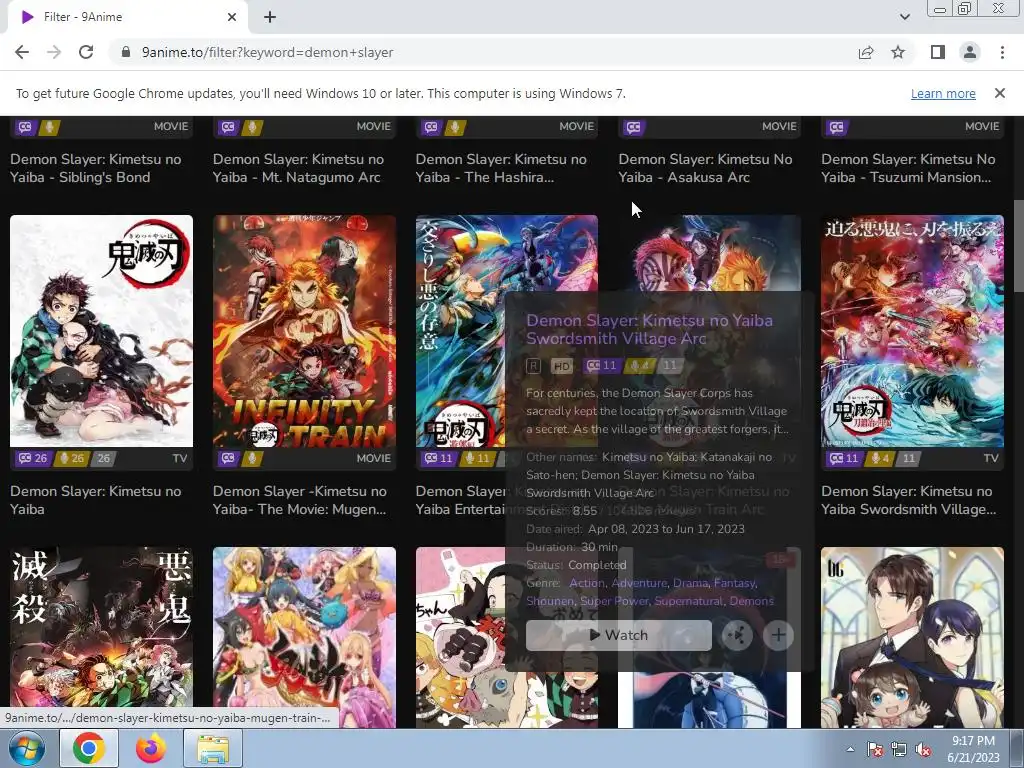Image resolution: width=1024 pixels, height=768 pixels.
Task: Select the Fantasy genre link
Action: coord(734,583)
